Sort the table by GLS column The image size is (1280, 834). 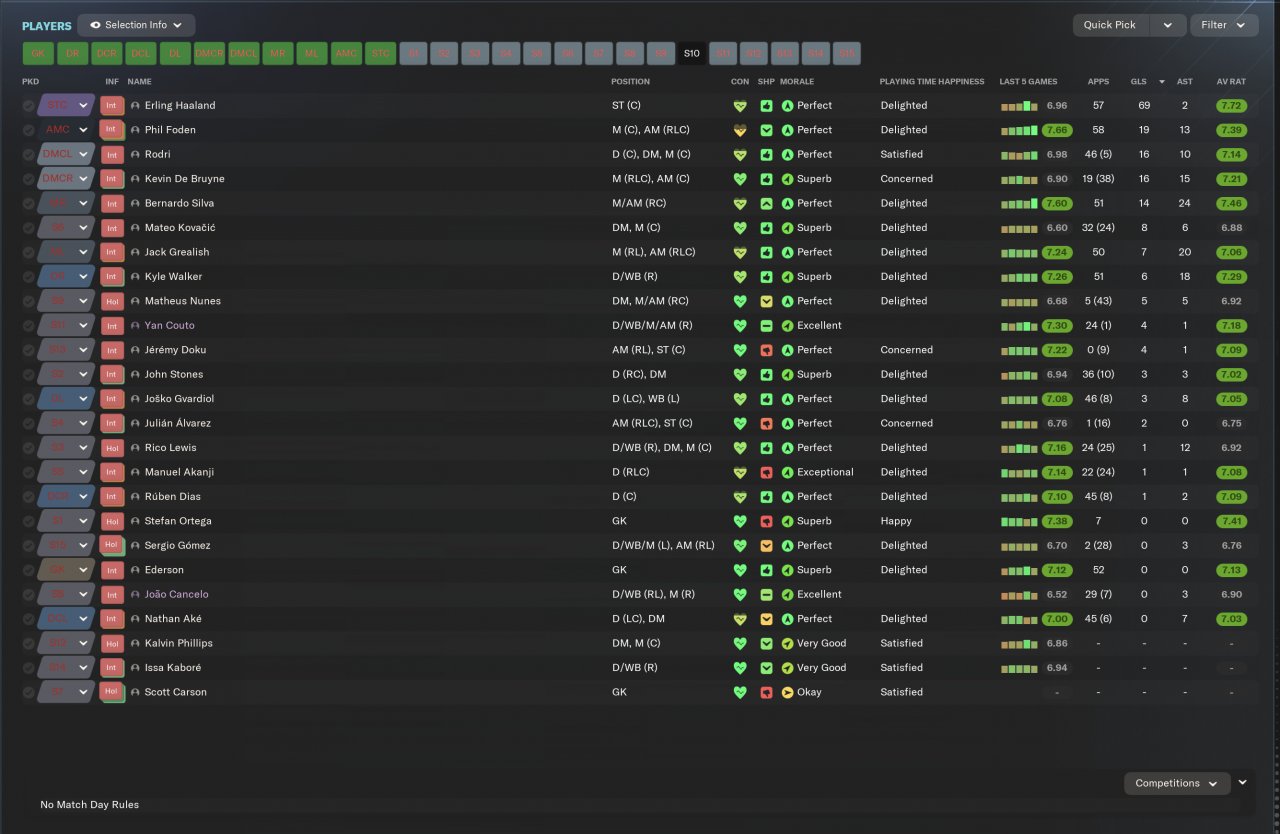point(1139,82)
